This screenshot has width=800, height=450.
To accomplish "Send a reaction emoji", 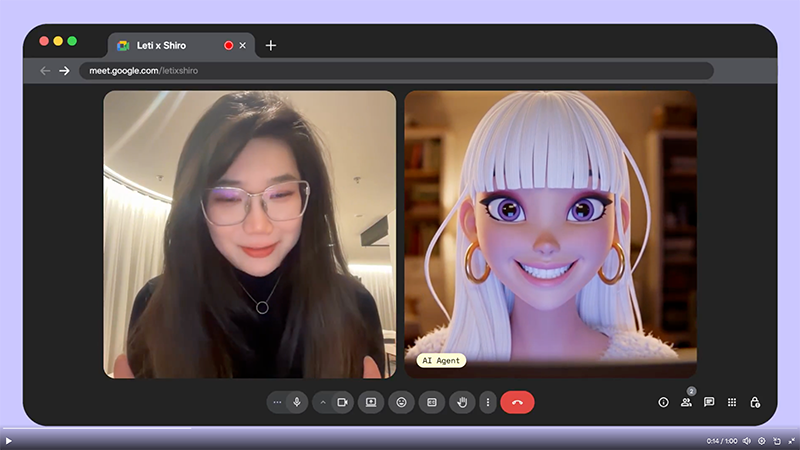I will point(402,402).
